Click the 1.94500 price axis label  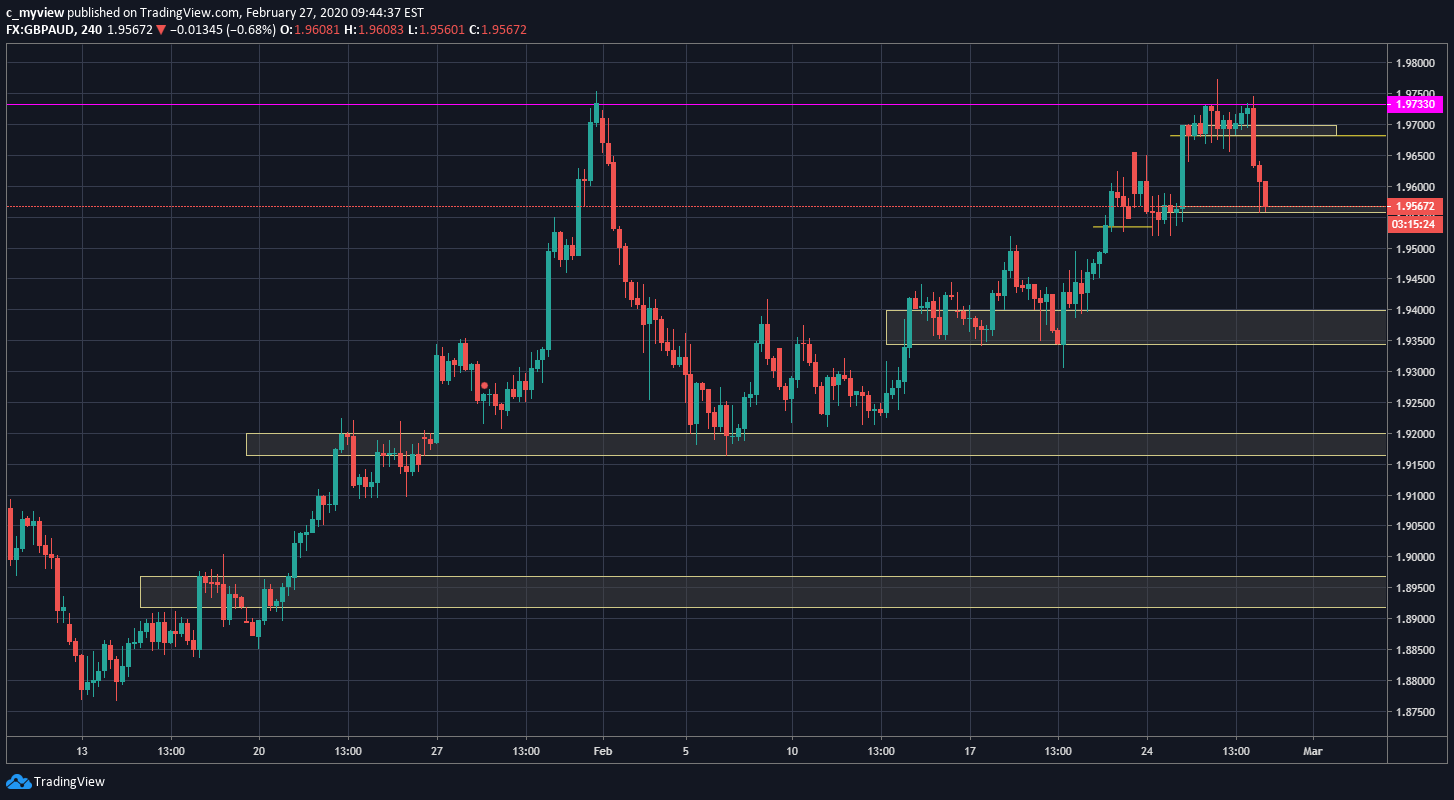1415,280
